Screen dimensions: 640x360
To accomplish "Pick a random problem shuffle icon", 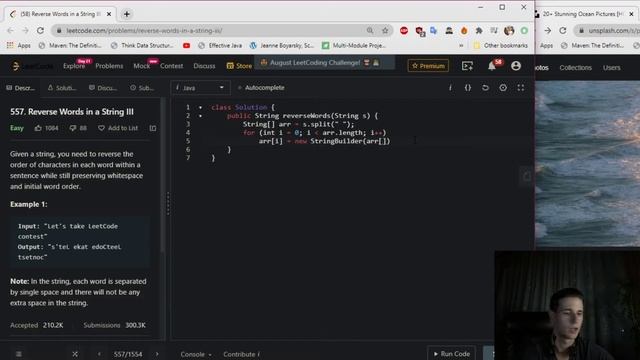I will point(75,354).
